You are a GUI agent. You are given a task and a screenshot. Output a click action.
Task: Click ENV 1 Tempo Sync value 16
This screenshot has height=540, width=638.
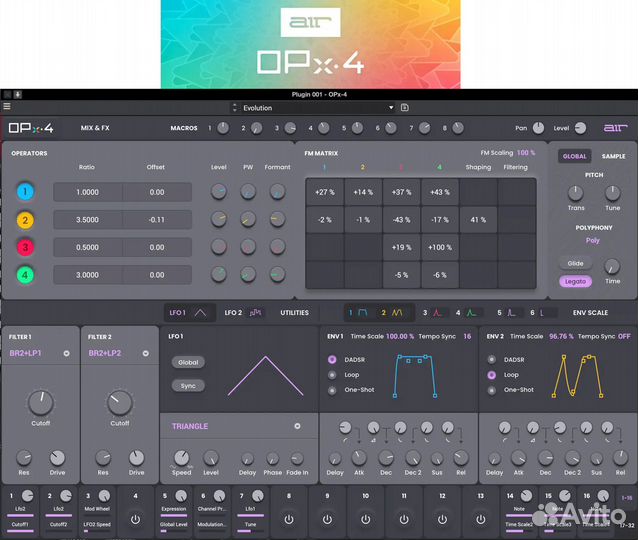(467, 337)
